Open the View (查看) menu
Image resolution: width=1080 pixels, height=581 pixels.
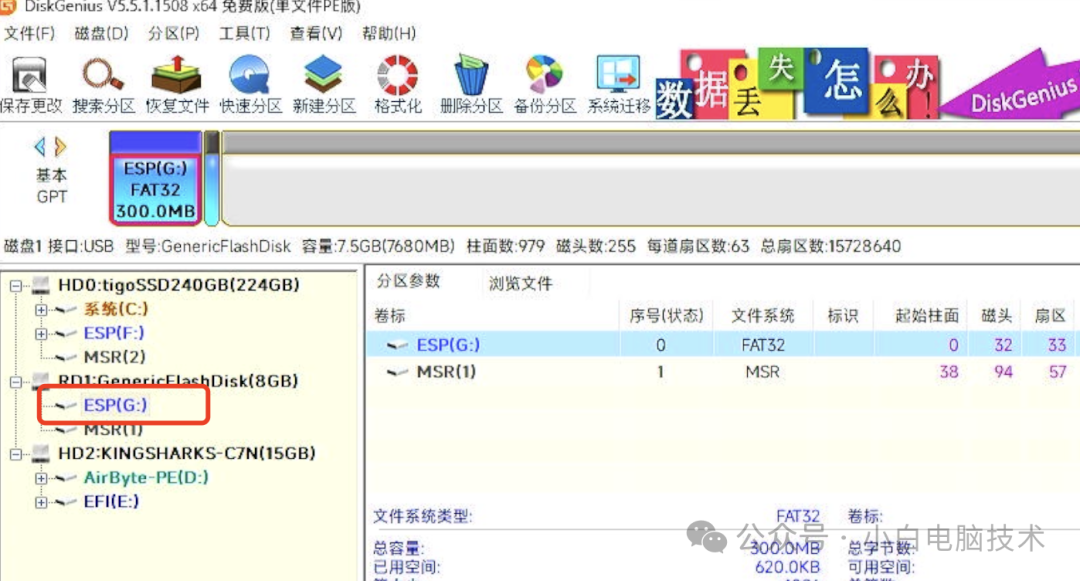(316, 34)
